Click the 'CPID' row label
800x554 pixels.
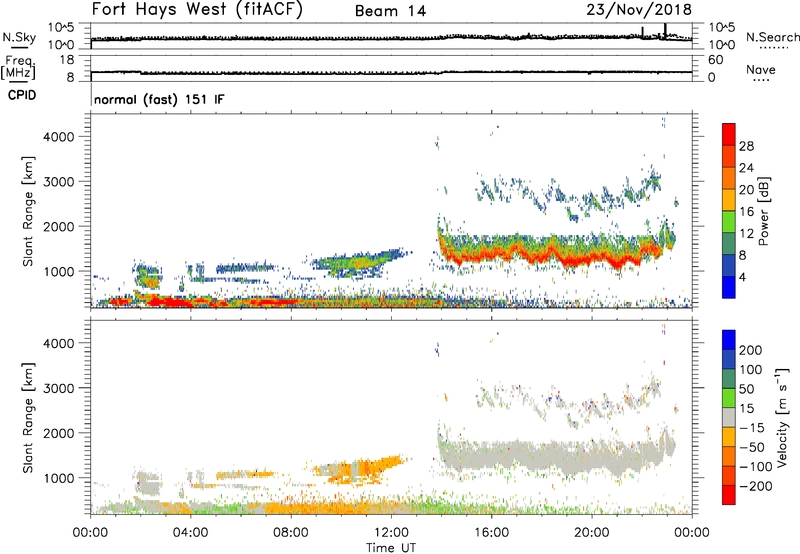coord(22,95)
